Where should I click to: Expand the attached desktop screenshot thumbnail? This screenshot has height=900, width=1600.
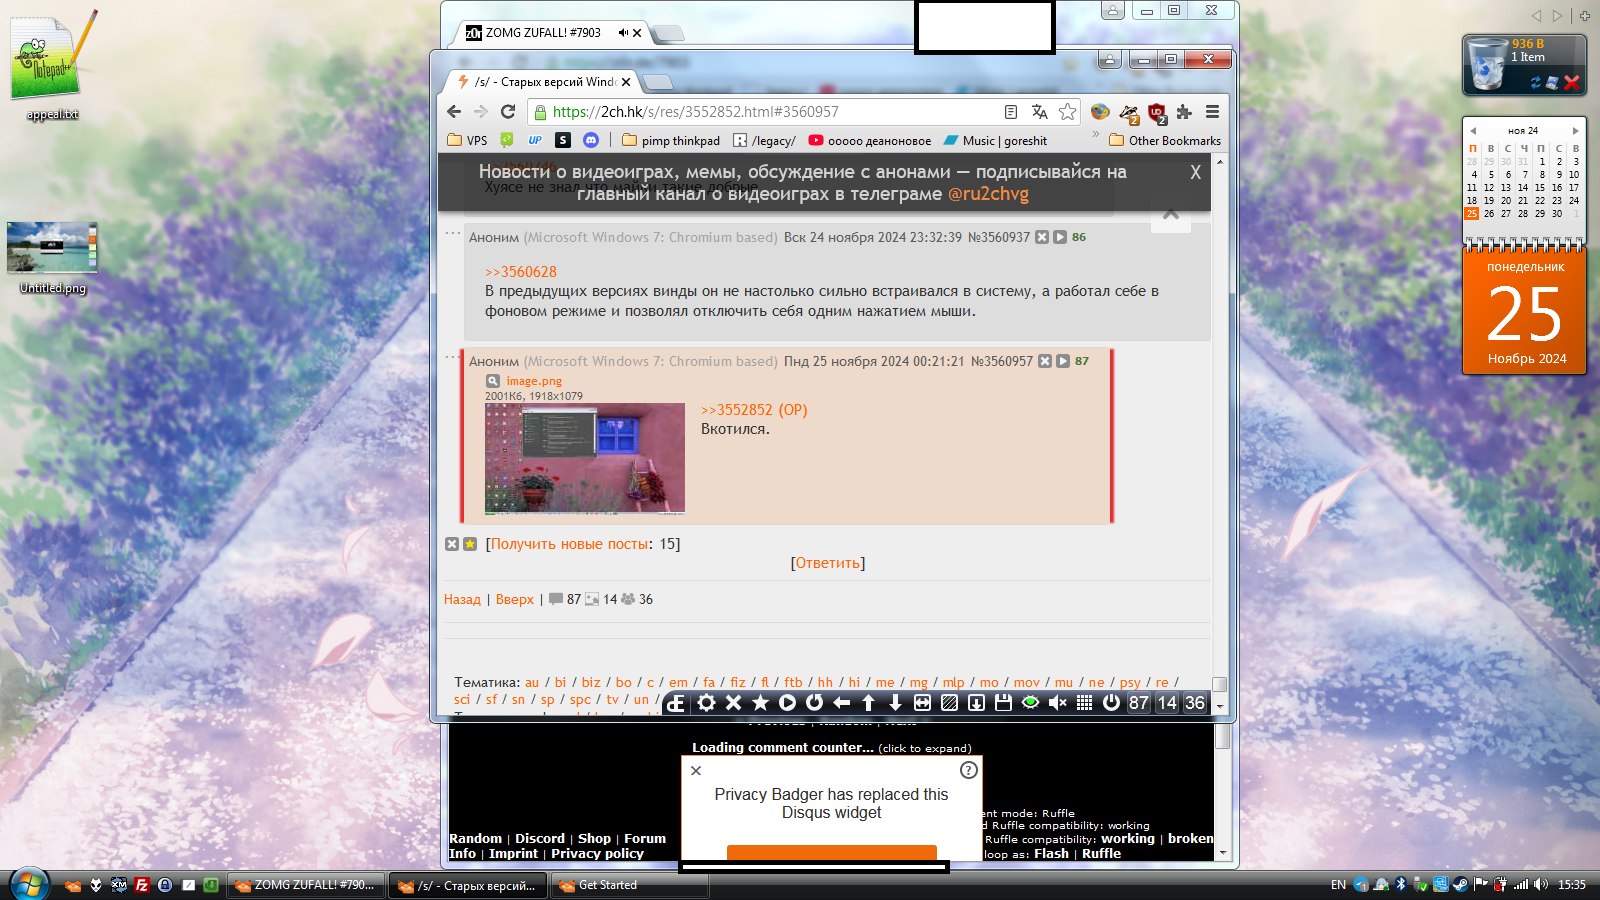pos(585,459)
